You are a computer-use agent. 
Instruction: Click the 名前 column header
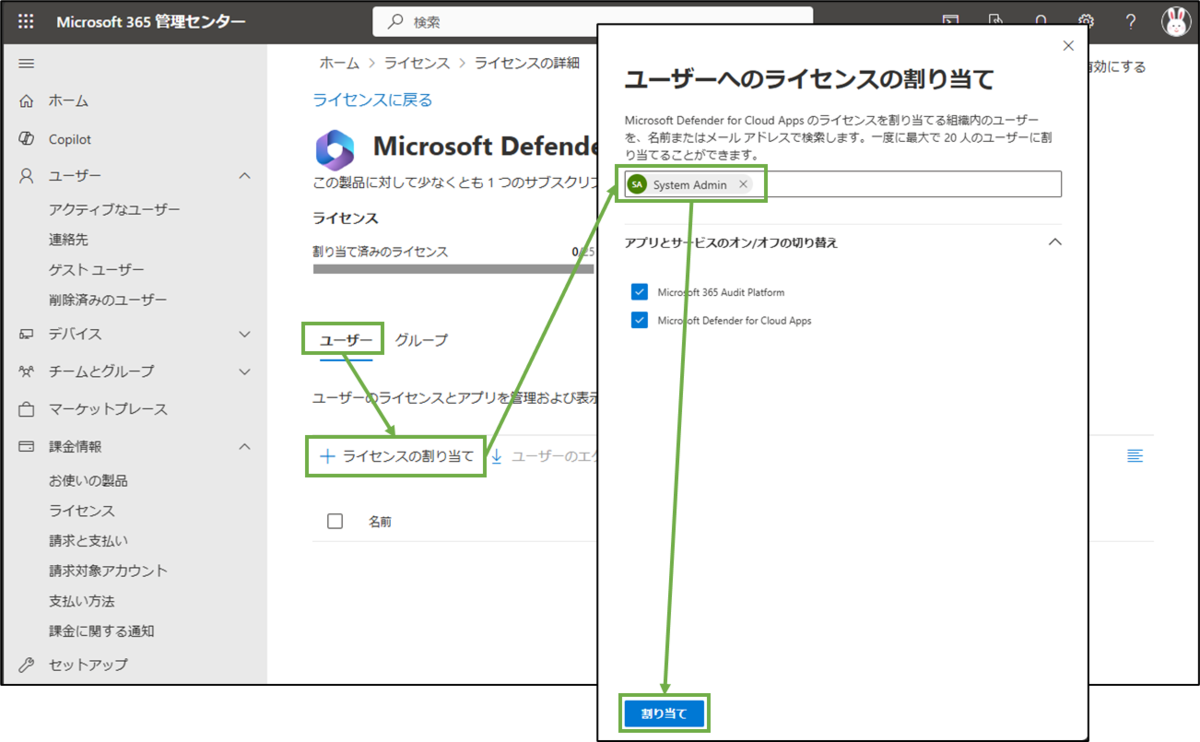point(380,521)
